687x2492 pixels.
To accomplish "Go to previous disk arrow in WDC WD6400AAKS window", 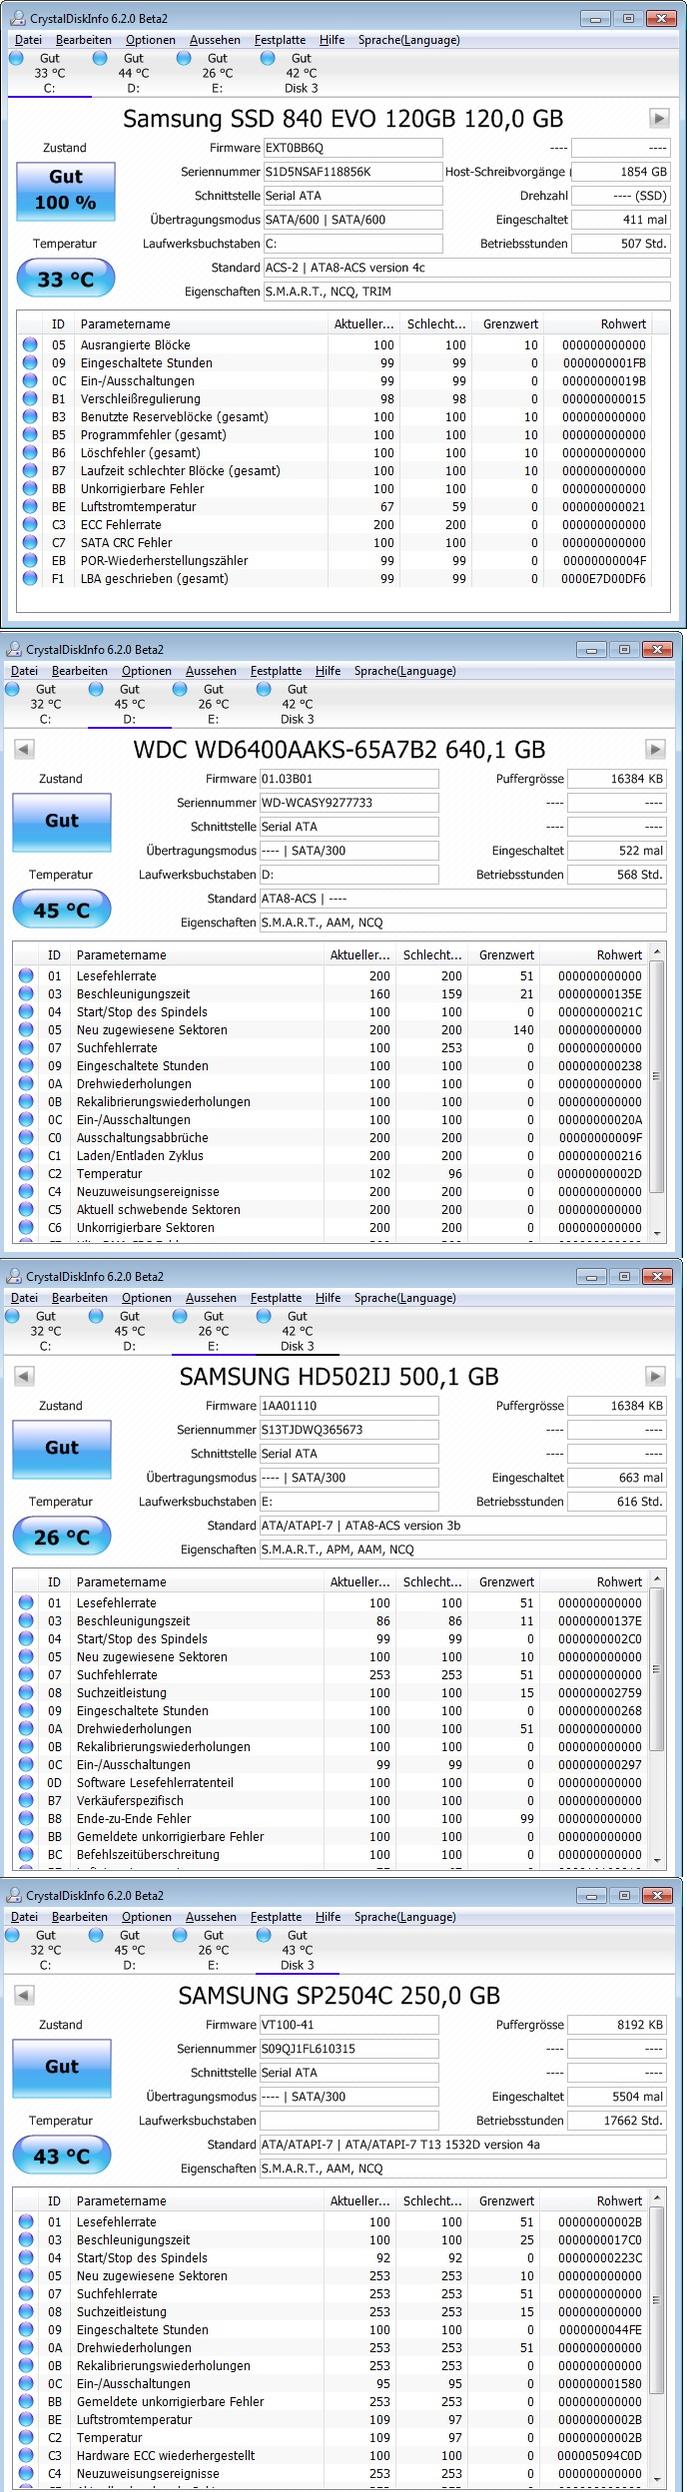I will tap(24, 749).
